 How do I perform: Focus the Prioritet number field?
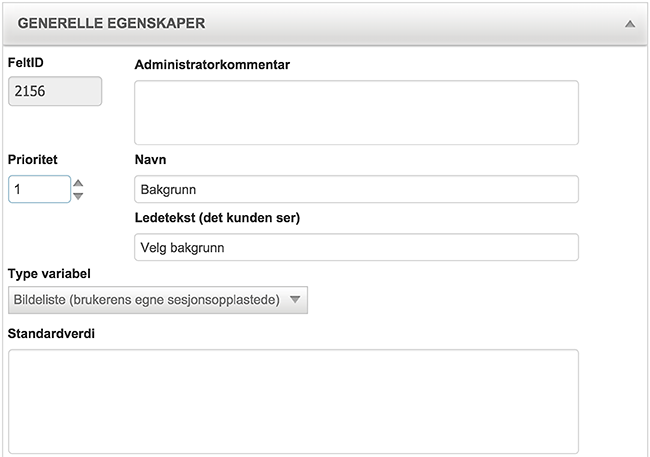(39, 189)
